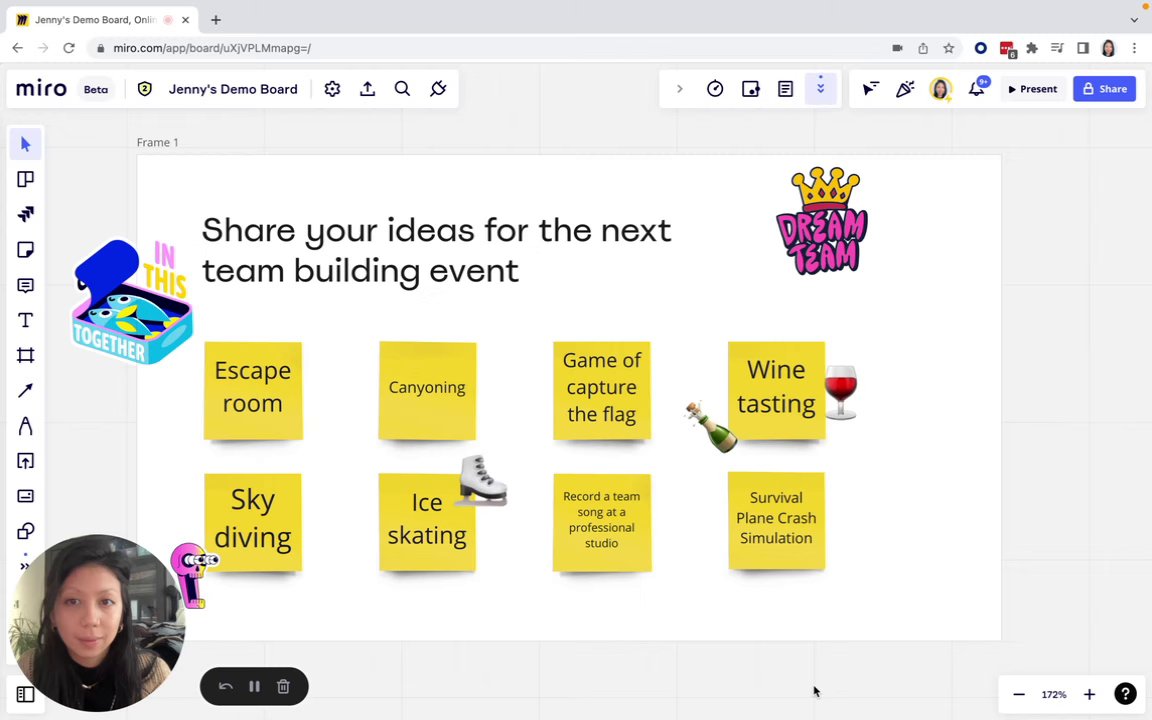This screenshot has height=720, width=1152.
Task: Select the sticky note tool
Action: point(26,250)
